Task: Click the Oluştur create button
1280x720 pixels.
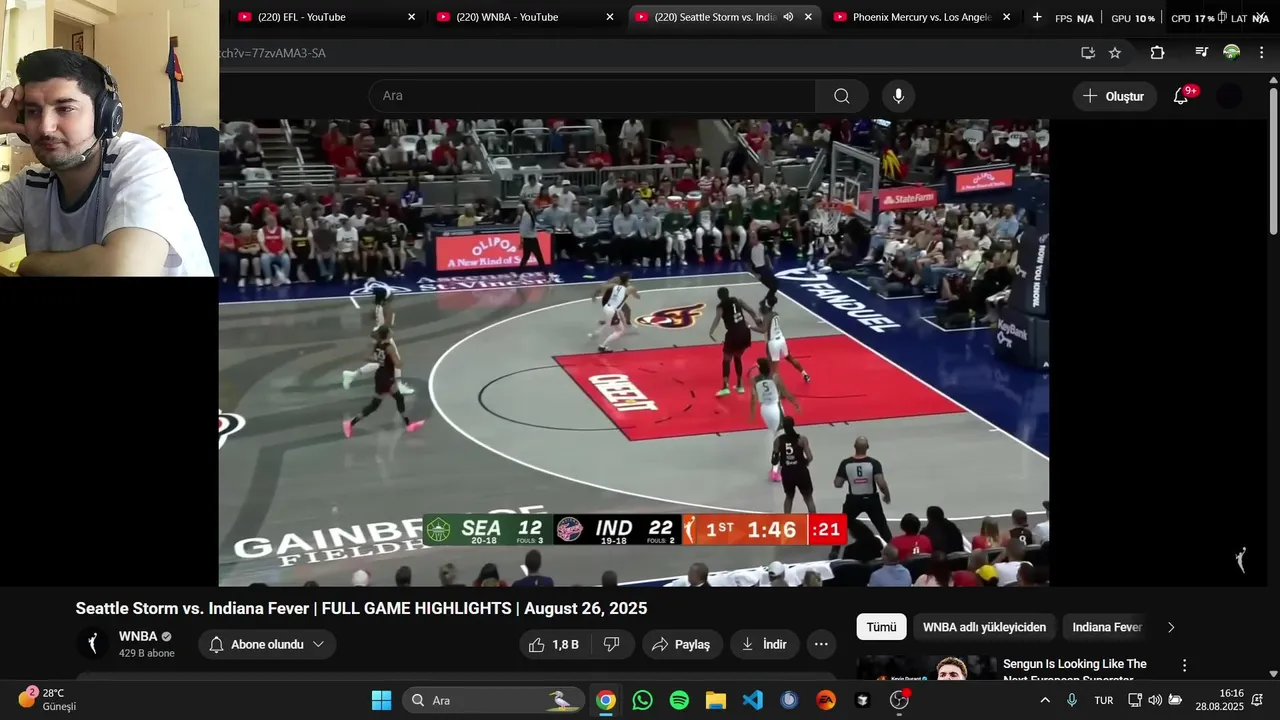Action: [x=1115, y=96]
